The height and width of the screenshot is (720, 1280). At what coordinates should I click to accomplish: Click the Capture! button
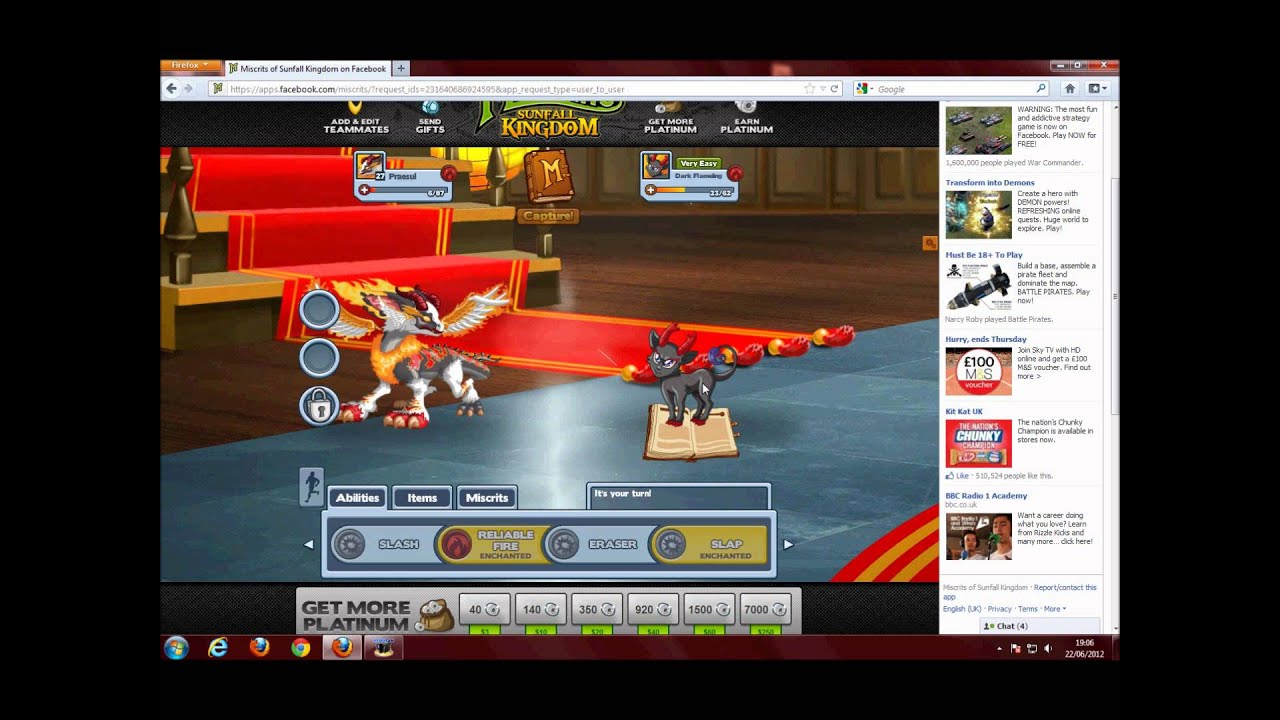tap(548, 216)
